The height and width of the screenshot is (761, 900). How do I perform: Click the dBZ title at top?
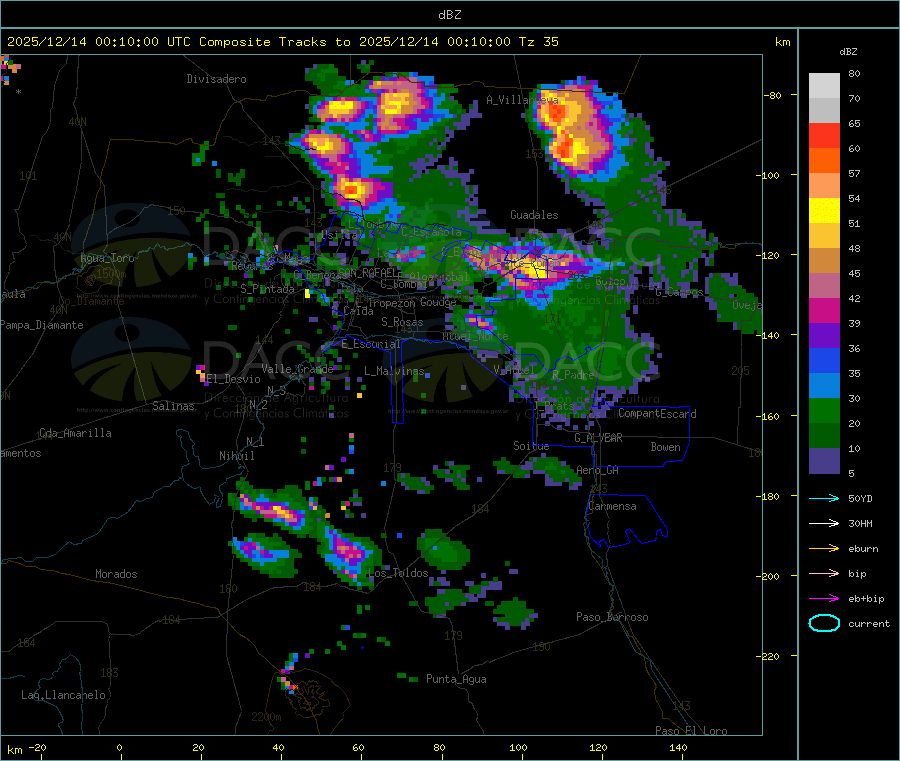point(449,15)
